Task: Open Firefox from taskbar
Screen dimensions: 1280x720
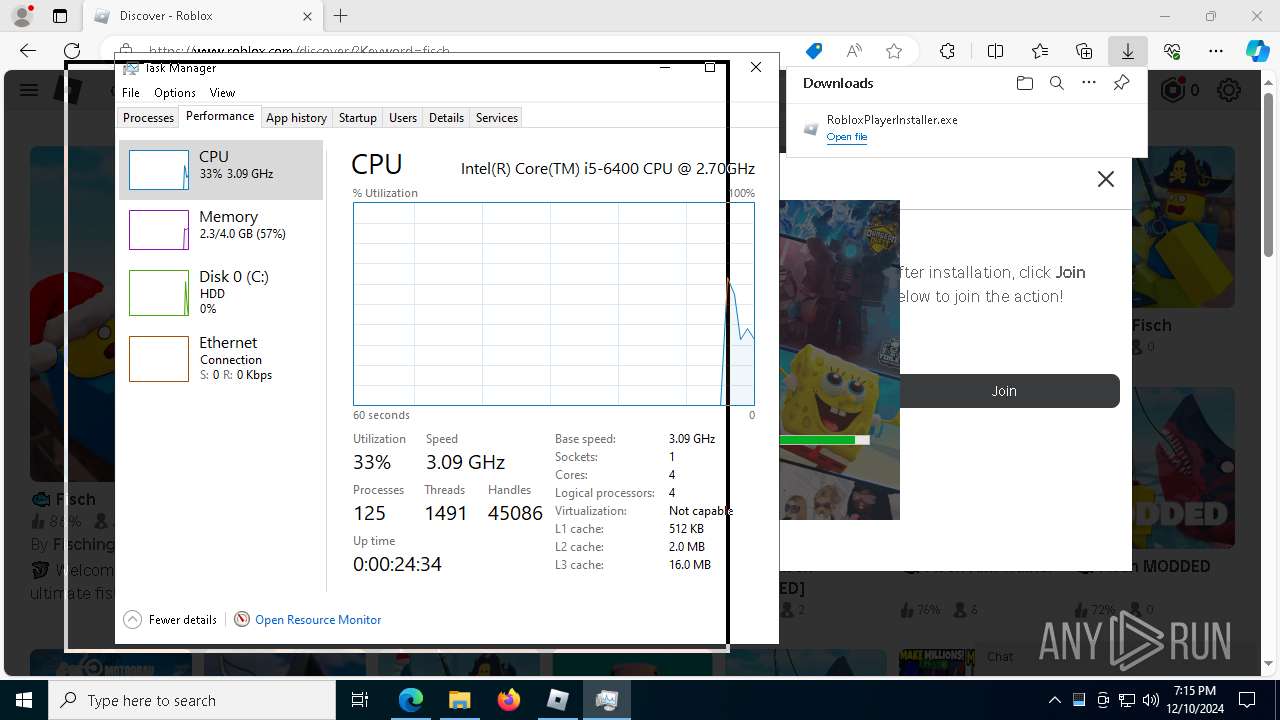Action: (509, 700)
